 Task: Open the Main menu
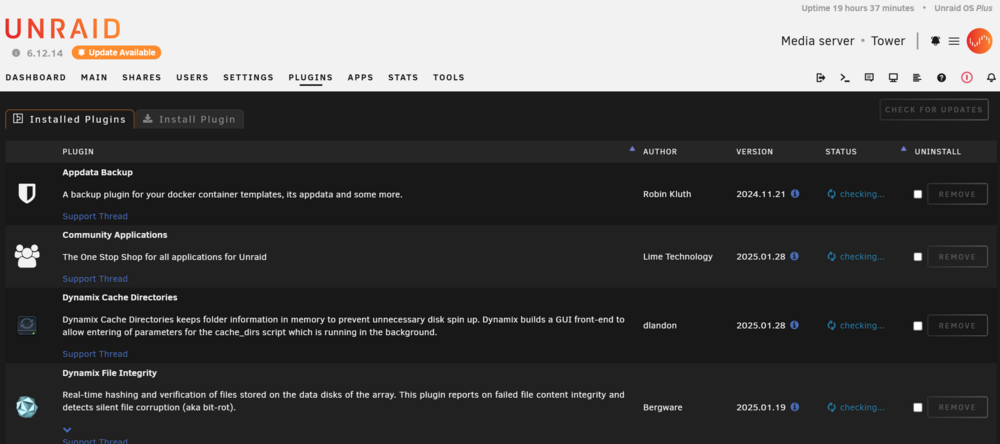click(x=94, y=78)
